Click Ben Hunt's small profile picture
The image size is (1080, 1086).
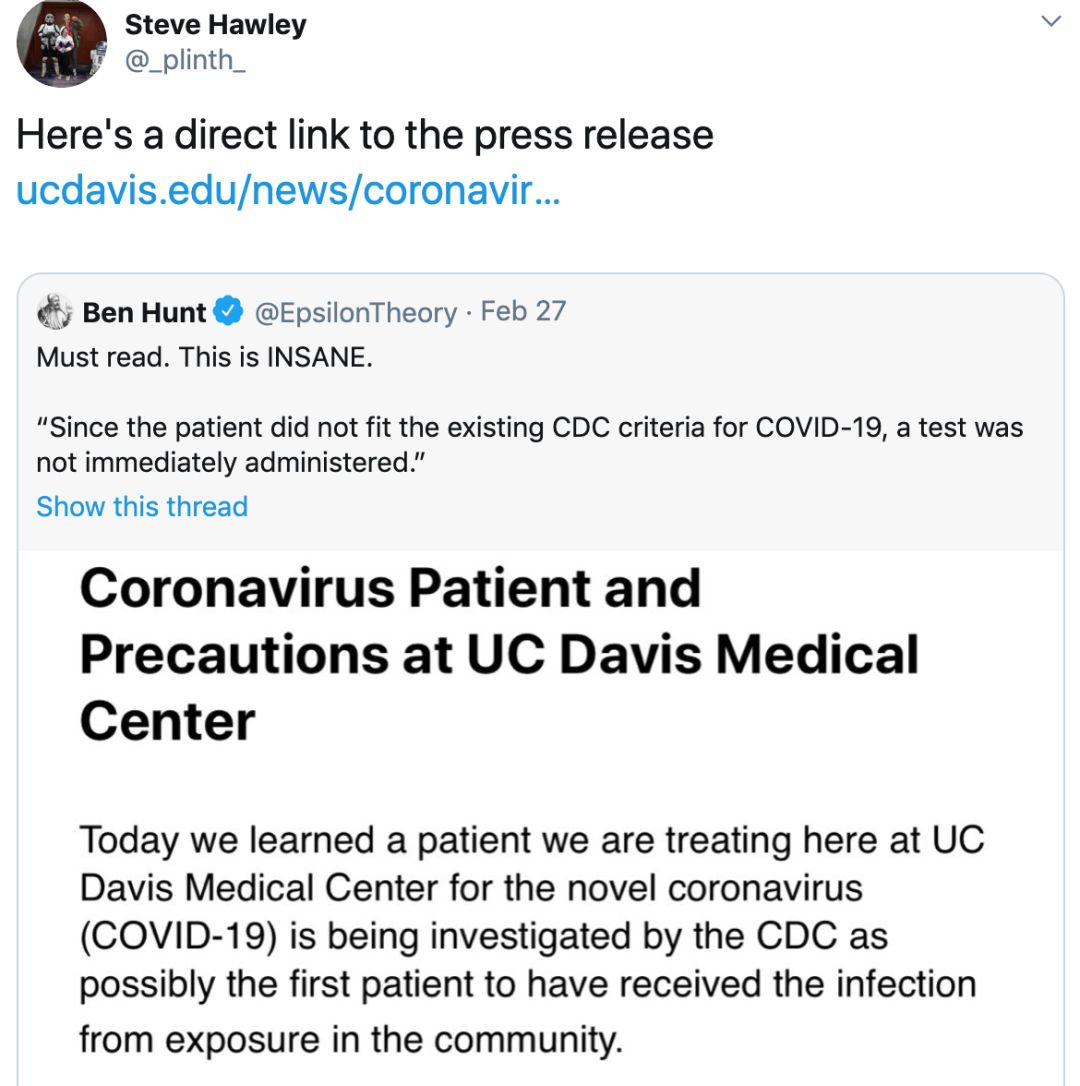click(54, 312)
